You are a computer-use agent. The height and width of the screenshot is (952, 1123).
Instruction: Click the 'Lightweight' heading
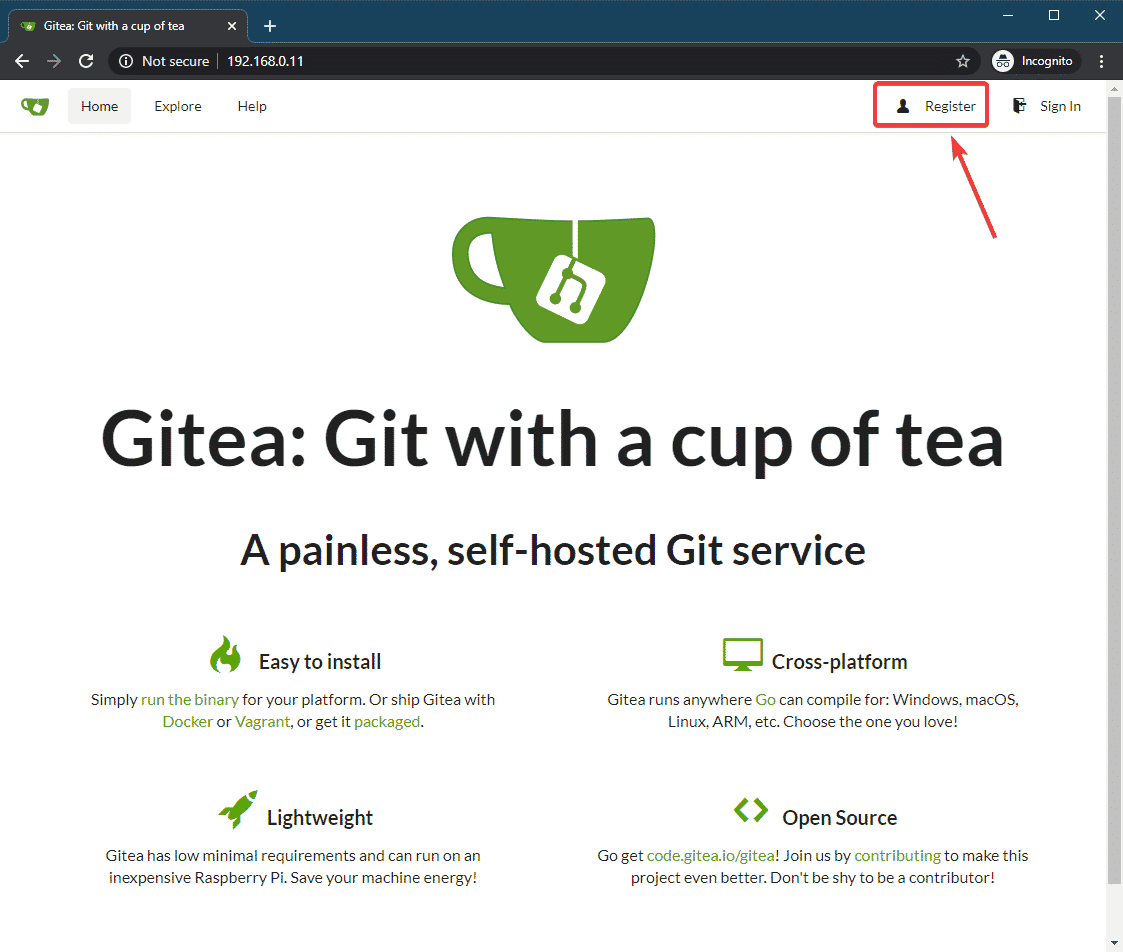tap(319, 818)
